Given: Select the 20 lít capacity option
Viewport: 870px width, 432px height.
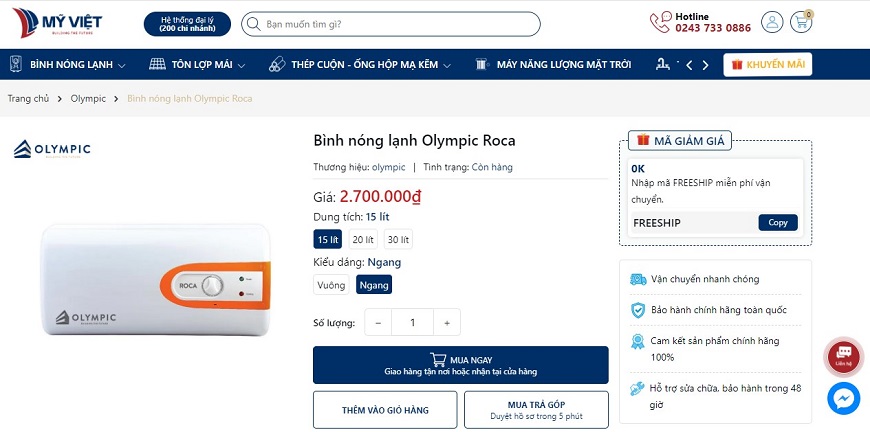Looking at the screenshot, I should [x=363, y=239].
